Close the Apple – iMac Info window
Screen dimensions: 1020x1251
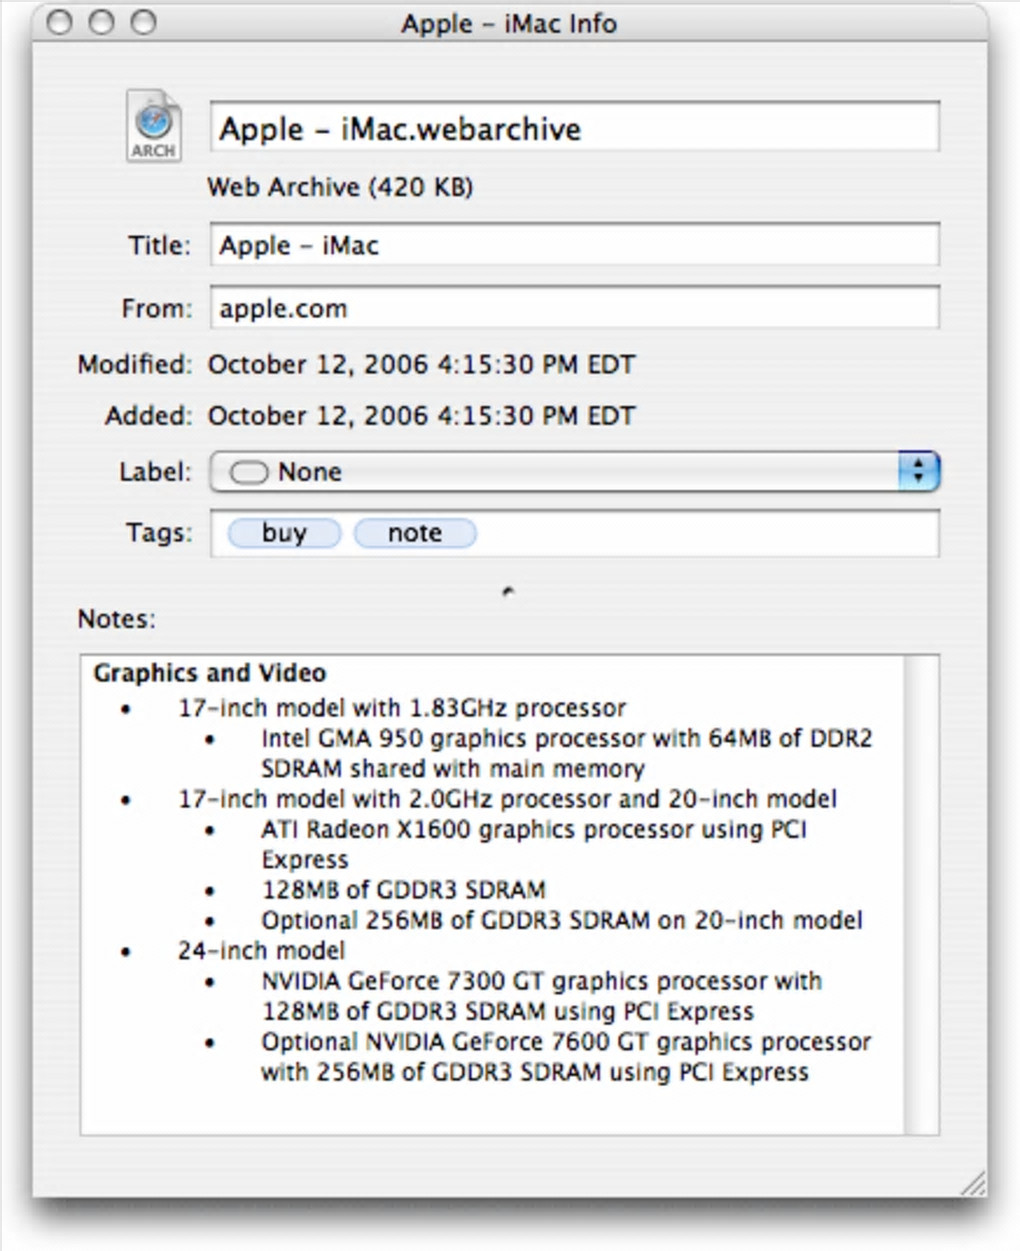point(60,22)
